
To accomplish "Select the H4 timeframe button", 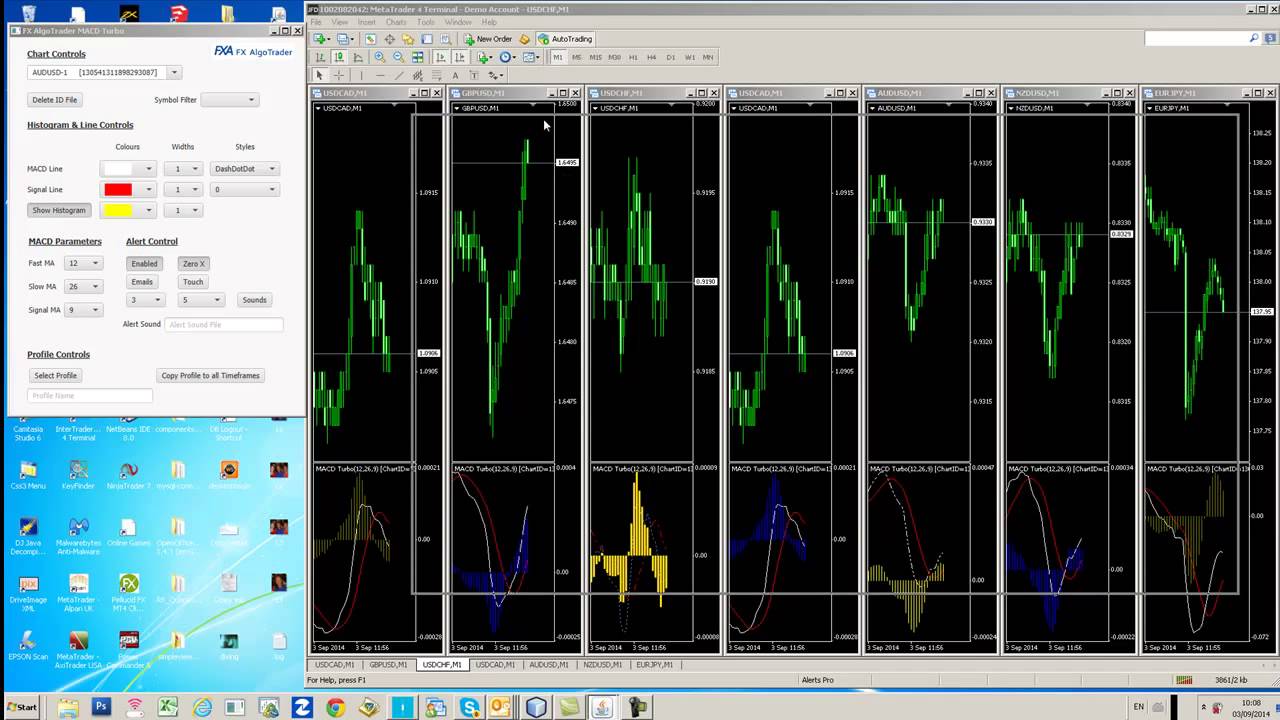I will [651, 57].
